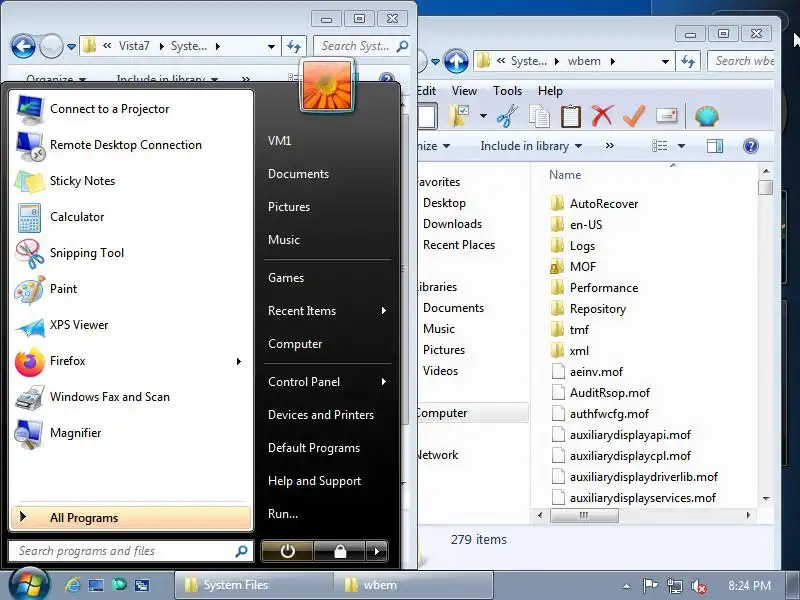Click the envelope icon in wbem toolbar
Viewport: 800px width, 600px height.
[x=666, y=116]
